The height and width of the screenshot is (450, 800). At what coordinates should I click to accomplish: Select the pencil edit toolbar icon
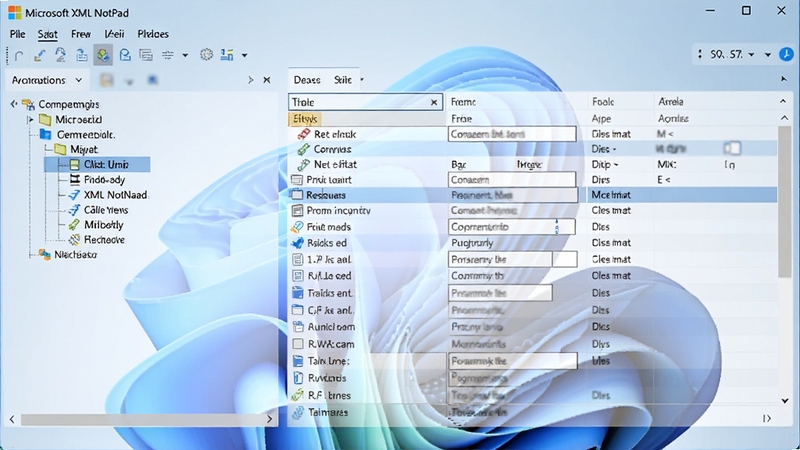click(39, 55)
